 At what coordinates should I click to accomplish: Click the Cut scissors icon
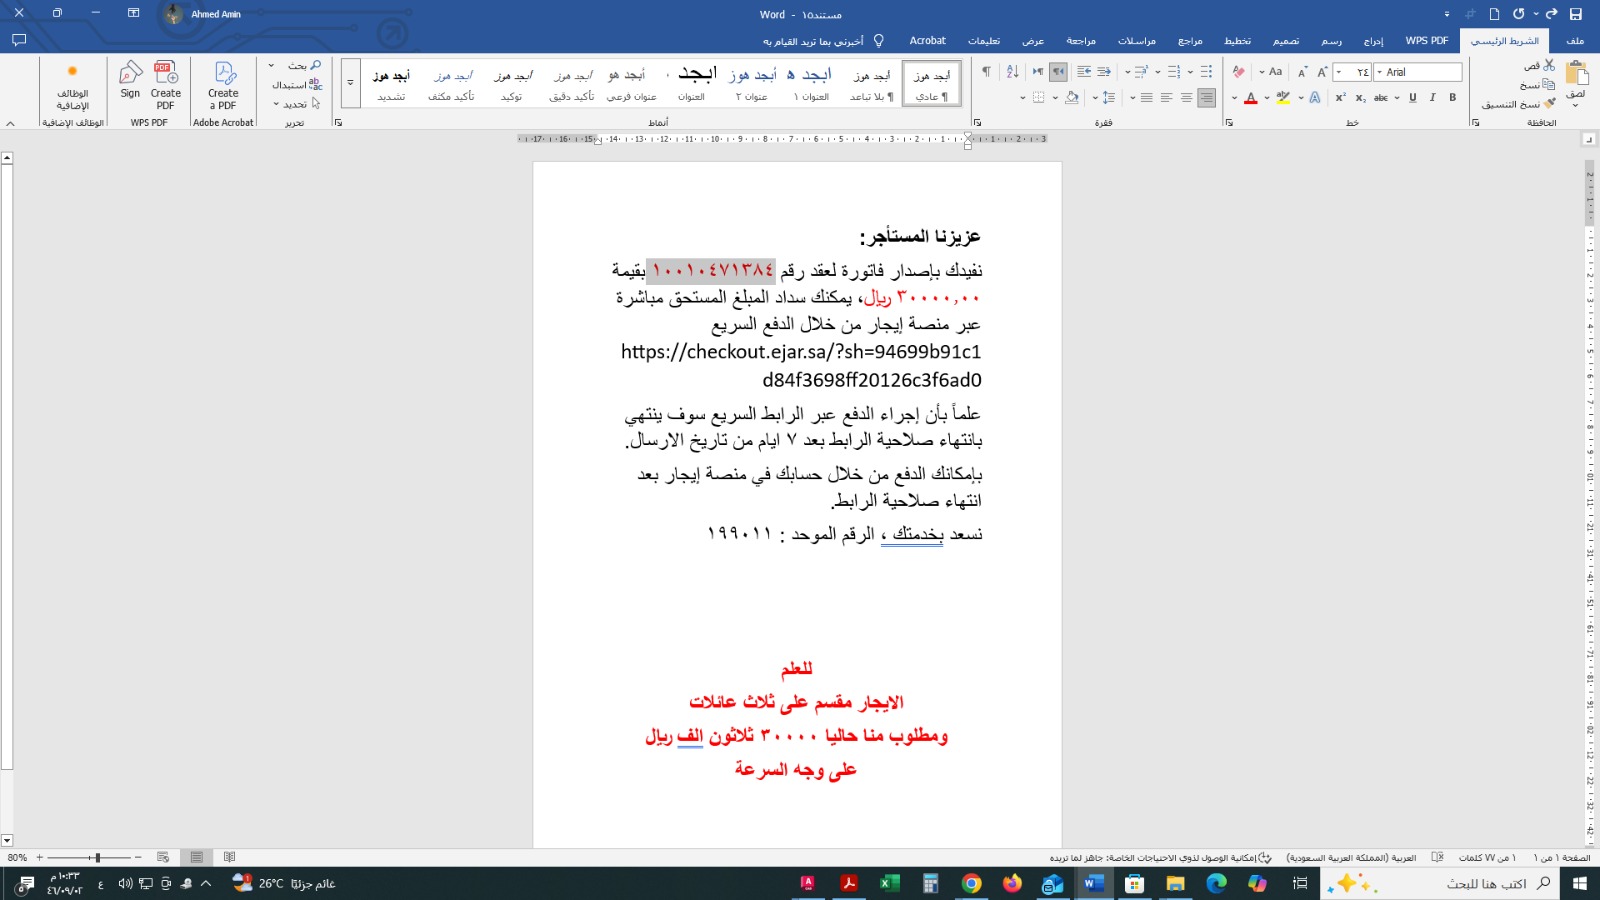[x=1549, y=65]
